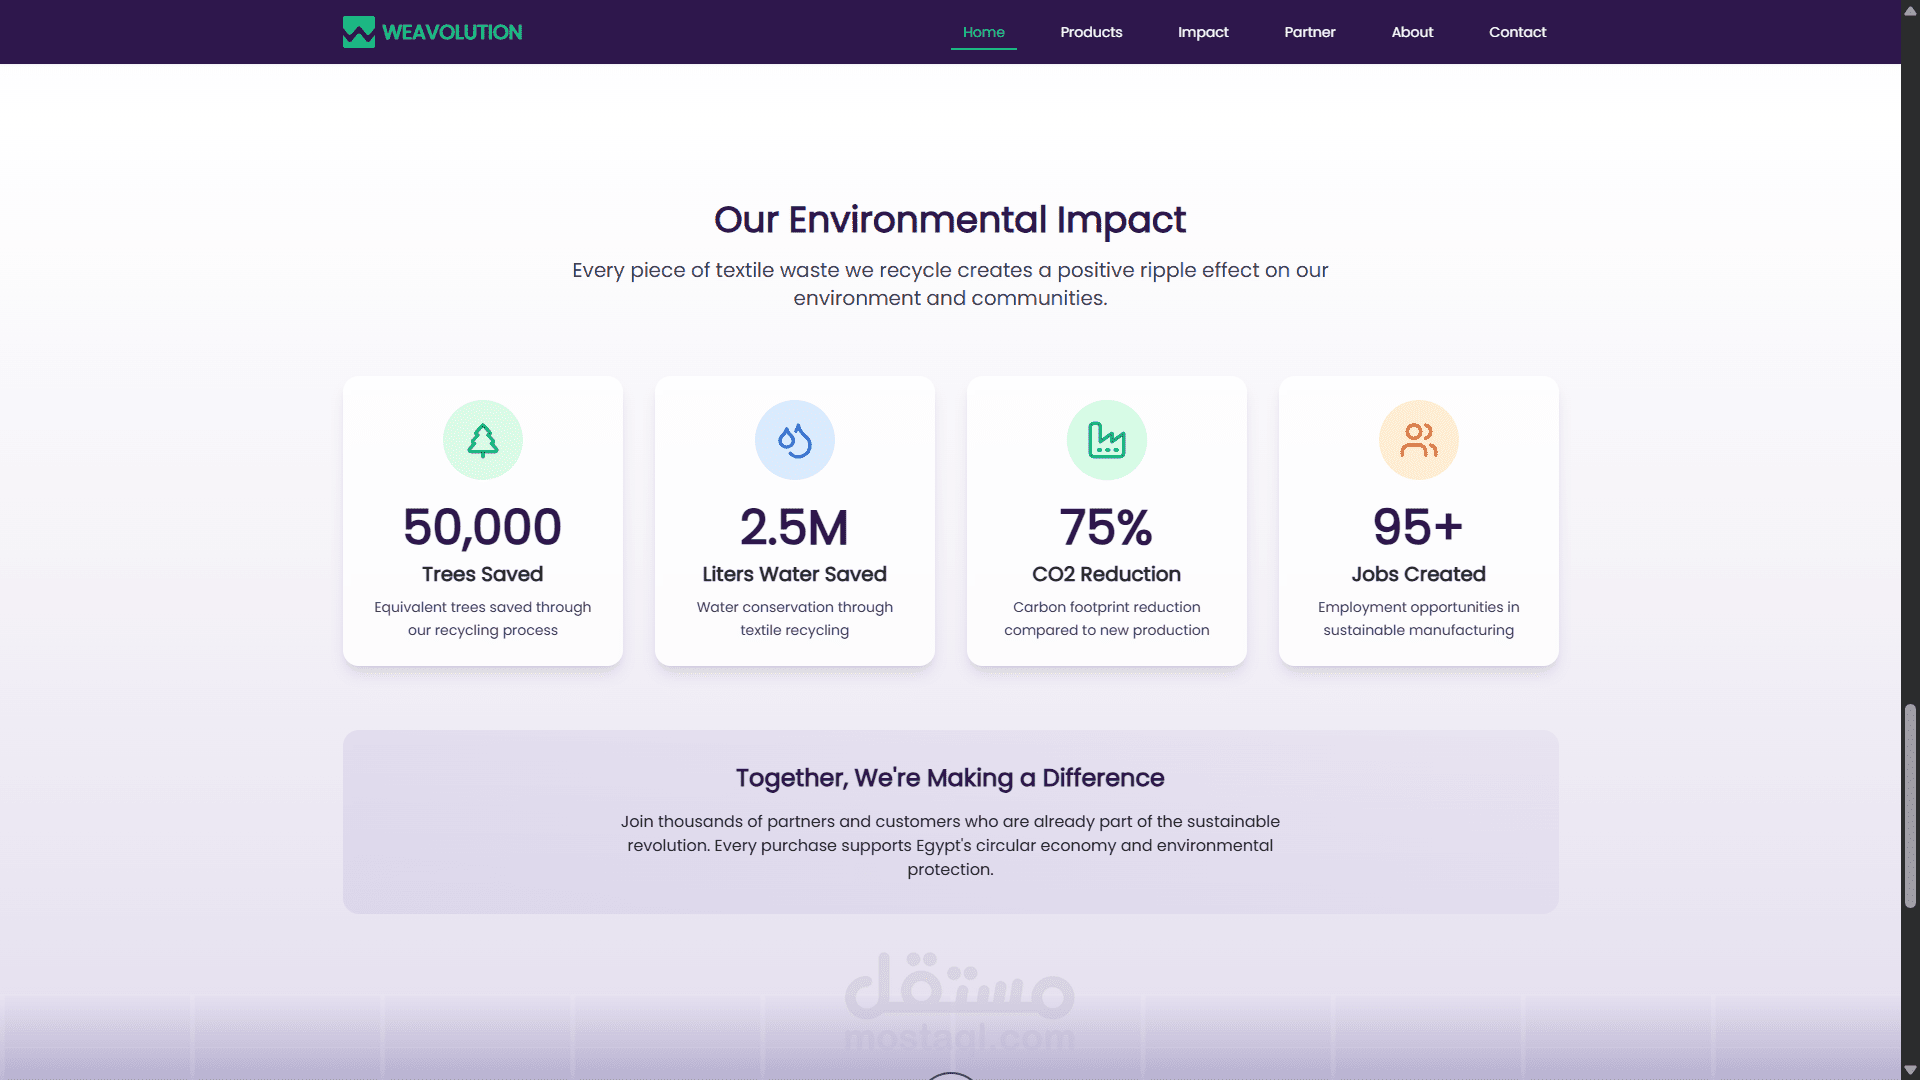Go to the Products page
1920x1080 pixels.
(x=1091, y=32)
